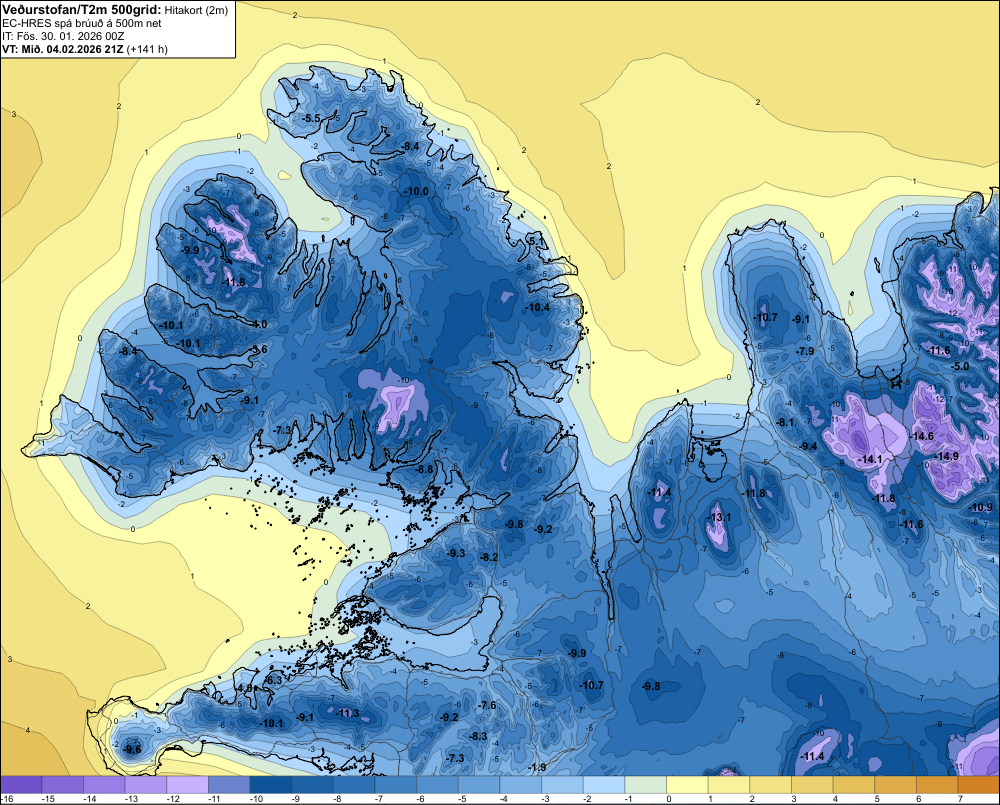This screenshot has width=1000, height=805.
Task: Click the temperature value '-14.6' on the map
Action: pos(922,436)
